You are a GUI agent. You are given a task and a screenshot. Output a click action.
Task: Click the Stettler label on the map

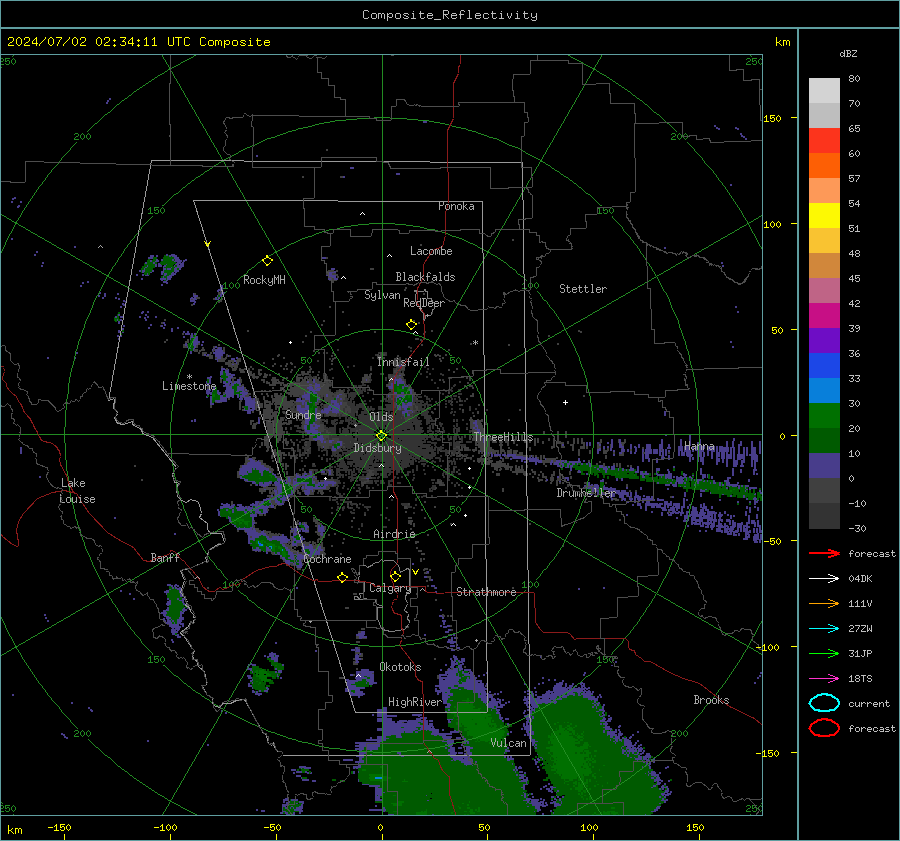tap(583, 289)
